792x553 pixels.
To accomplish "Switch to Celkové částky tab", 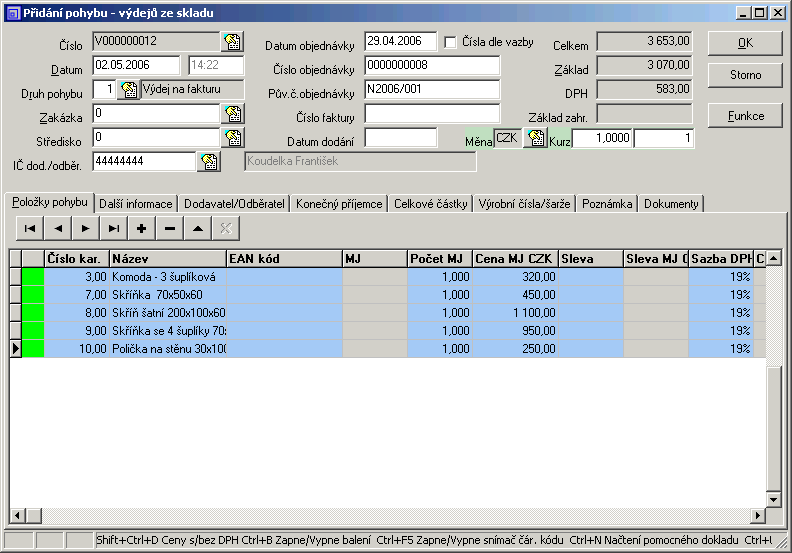I will pos(430,204).
